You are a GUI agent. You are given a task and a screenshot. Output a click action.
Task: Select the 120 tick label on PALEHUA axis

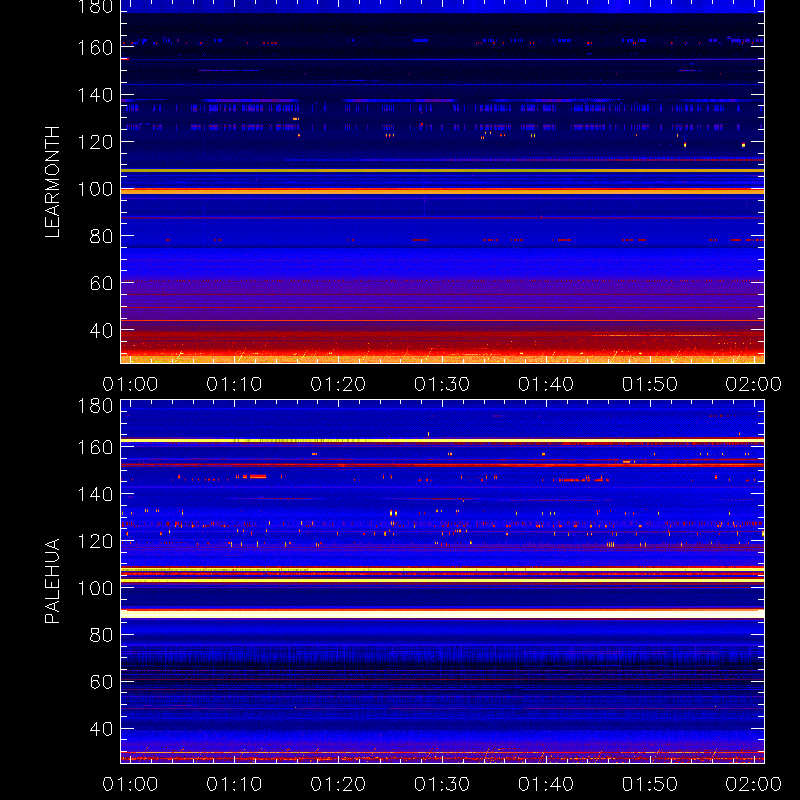click(95, 541)
